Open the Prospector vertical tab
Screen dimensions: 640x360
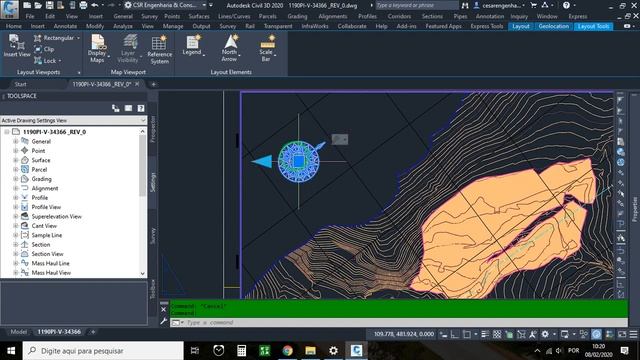[153, 129]
